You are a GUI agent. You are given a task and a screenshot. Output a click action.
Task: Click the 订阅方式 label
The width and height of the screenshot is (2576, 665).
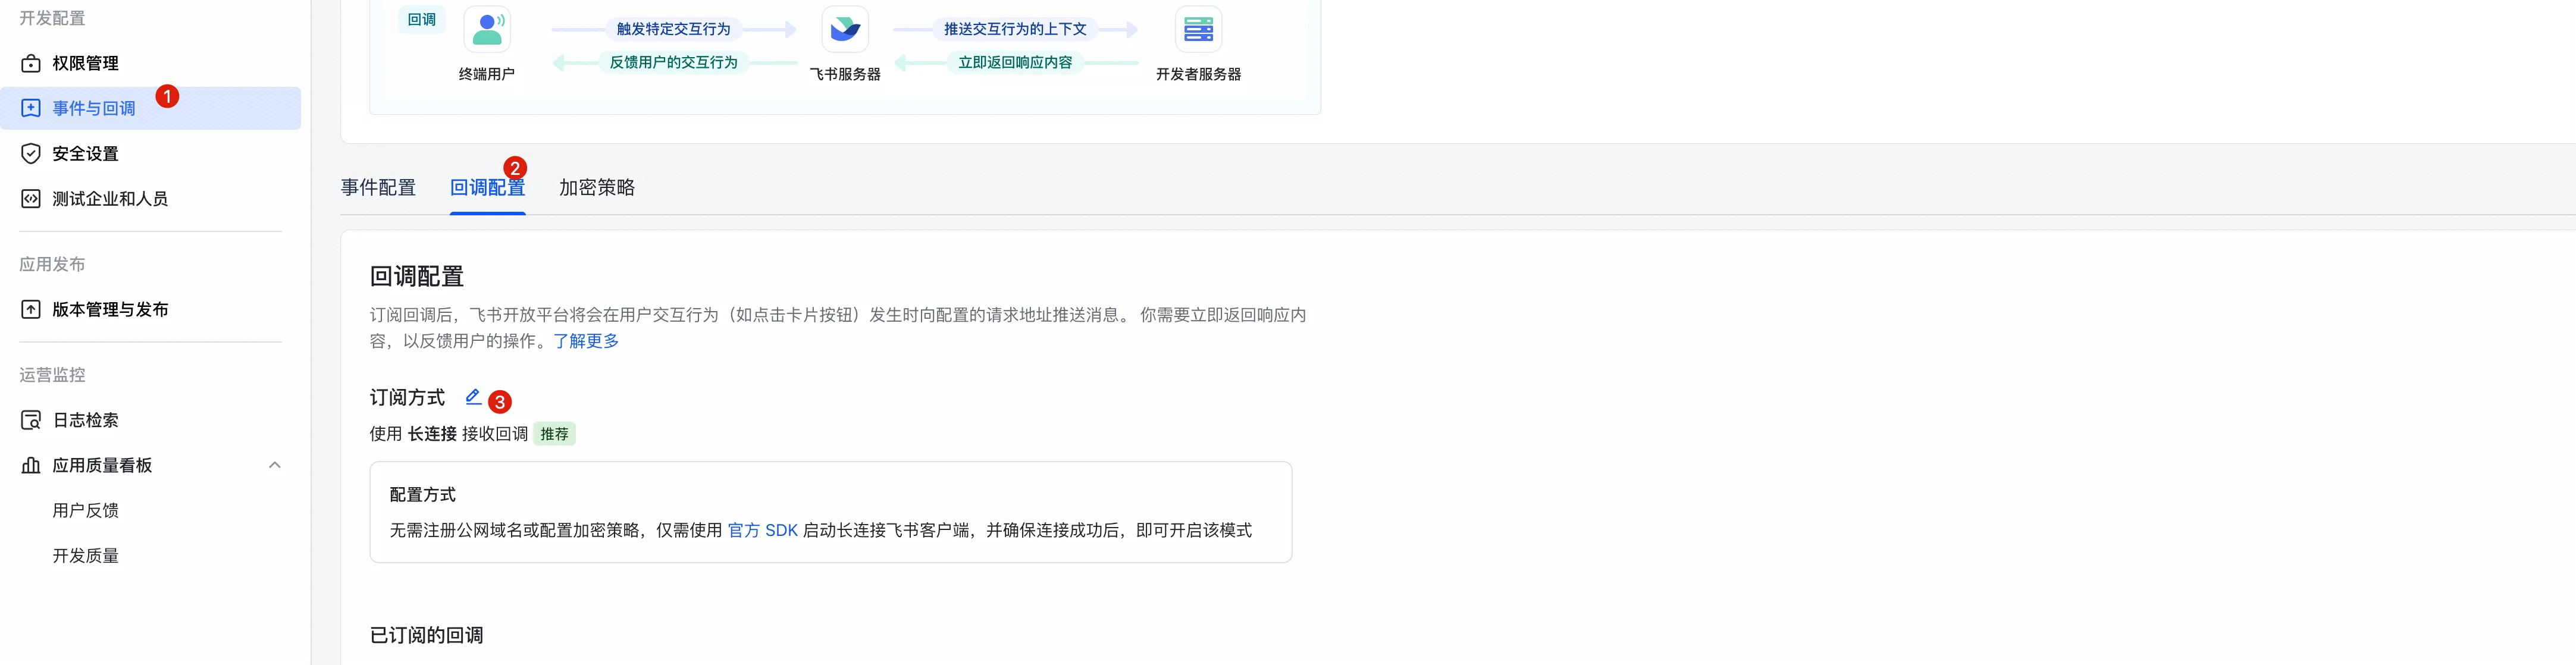tap(407, 397)
